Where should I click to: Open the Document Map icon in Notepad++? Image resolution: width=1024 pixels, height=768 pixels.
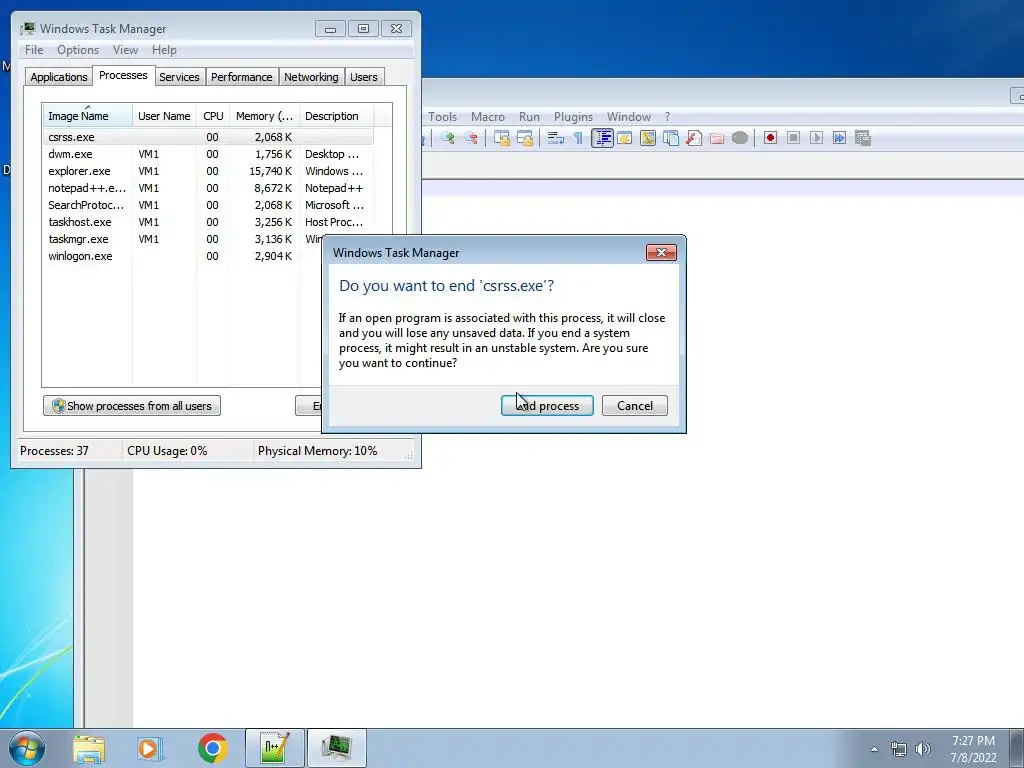pyautogui.click(x=648, y=138)
